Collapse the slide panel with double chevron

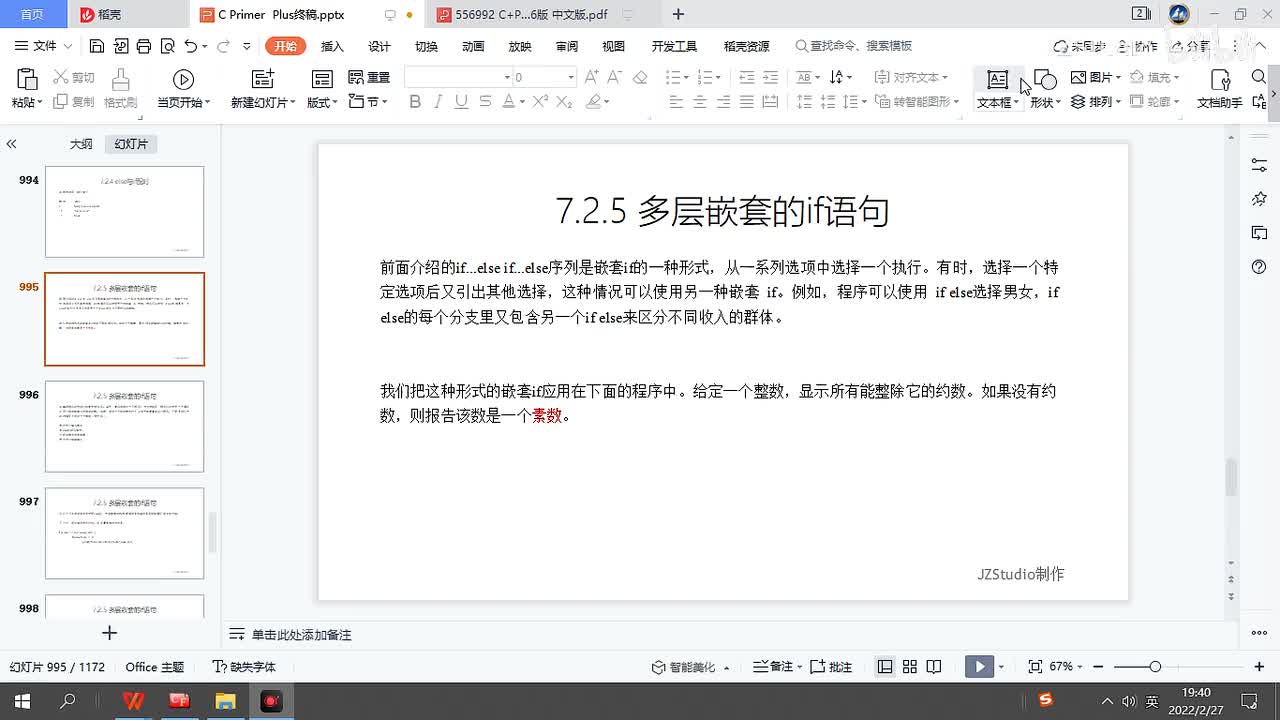pyautogui.click(x=11, y=144)
